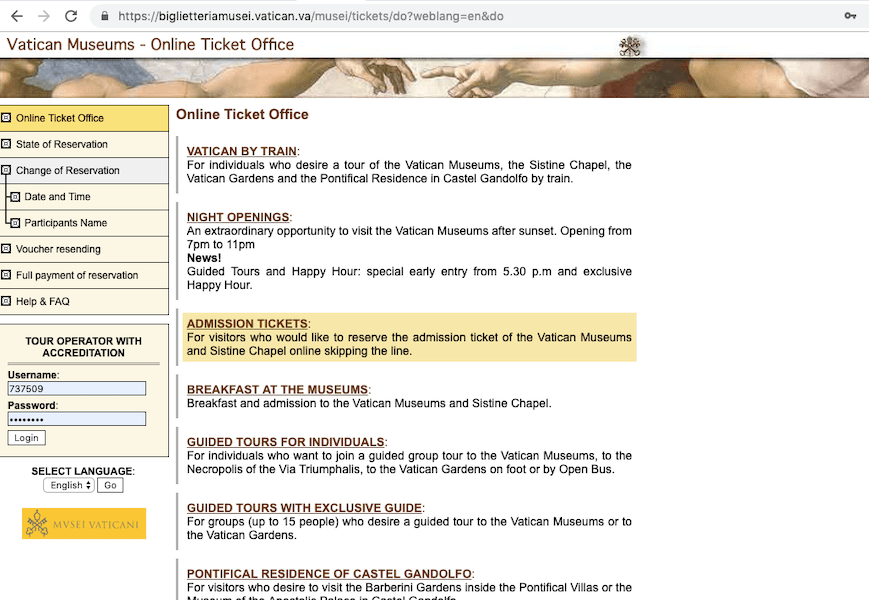Click the TOUR OPERATOR WITH ACCREDITATION heading
Image resolution: width=869 pixels, height=600 pixels.
click(x=84, y=347)
